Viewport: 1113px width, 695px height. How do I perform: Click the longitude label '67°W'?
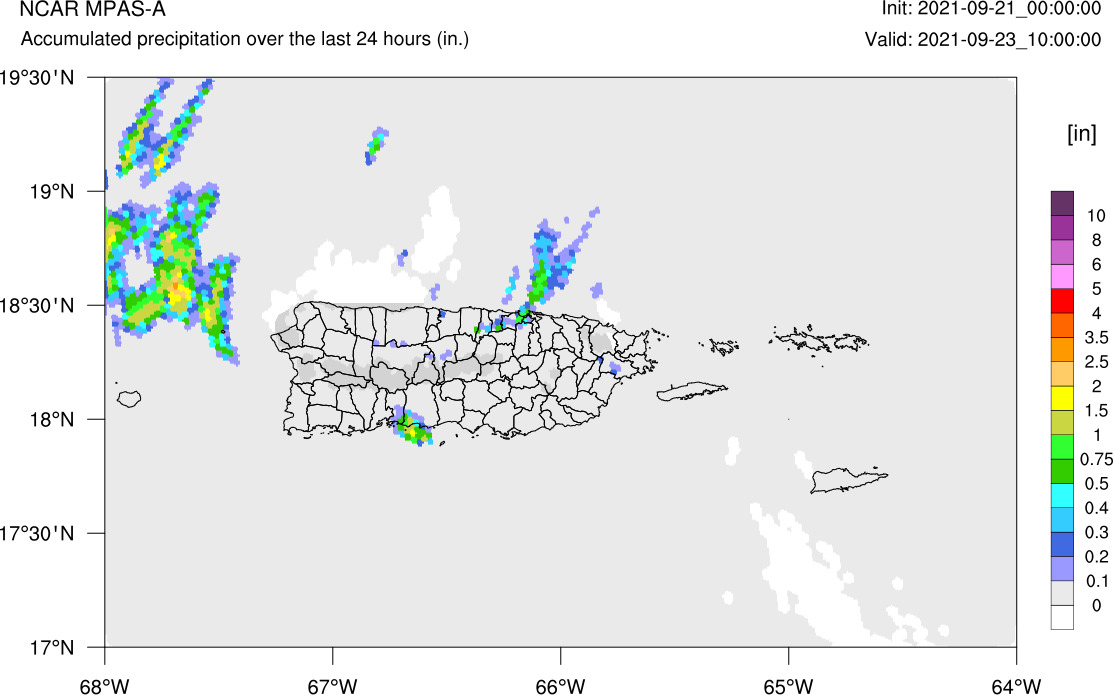click(333, 686)
